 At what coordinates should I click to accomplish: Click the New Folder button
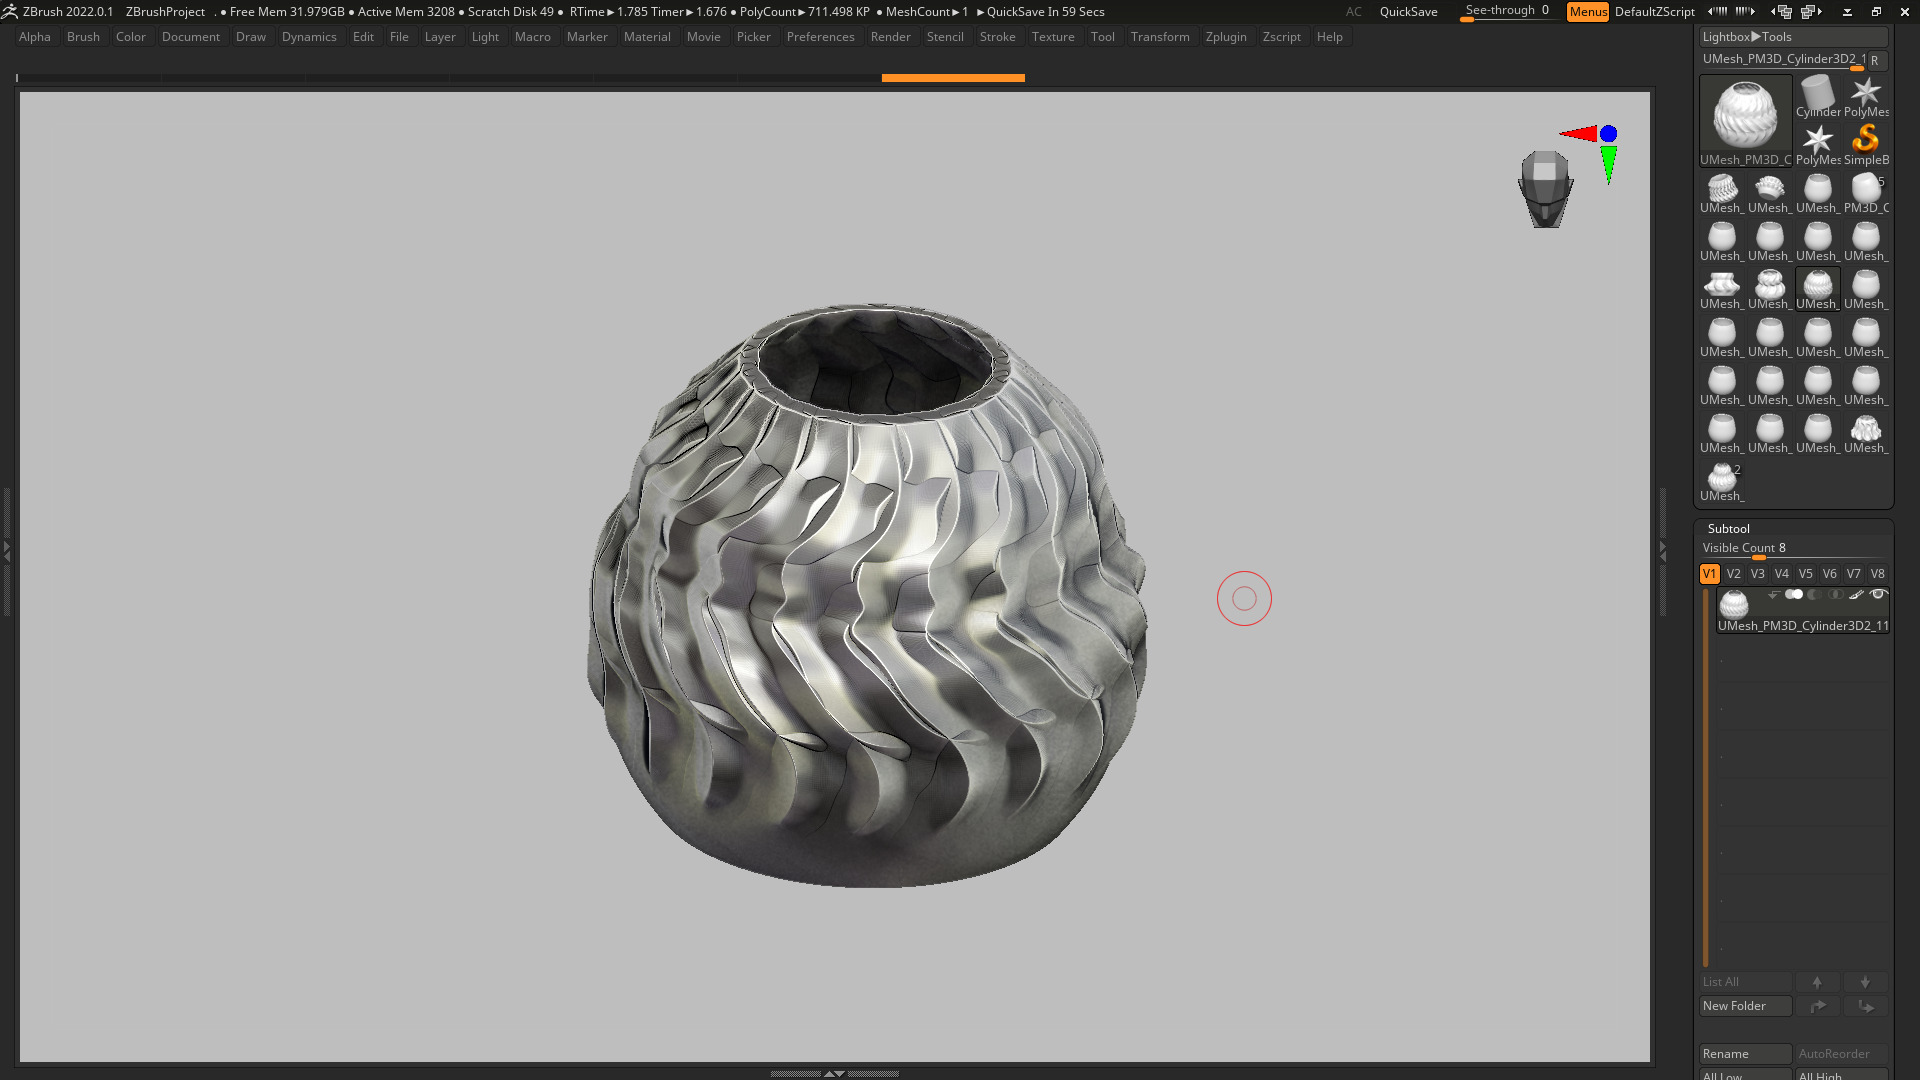click(1746, 1006)
